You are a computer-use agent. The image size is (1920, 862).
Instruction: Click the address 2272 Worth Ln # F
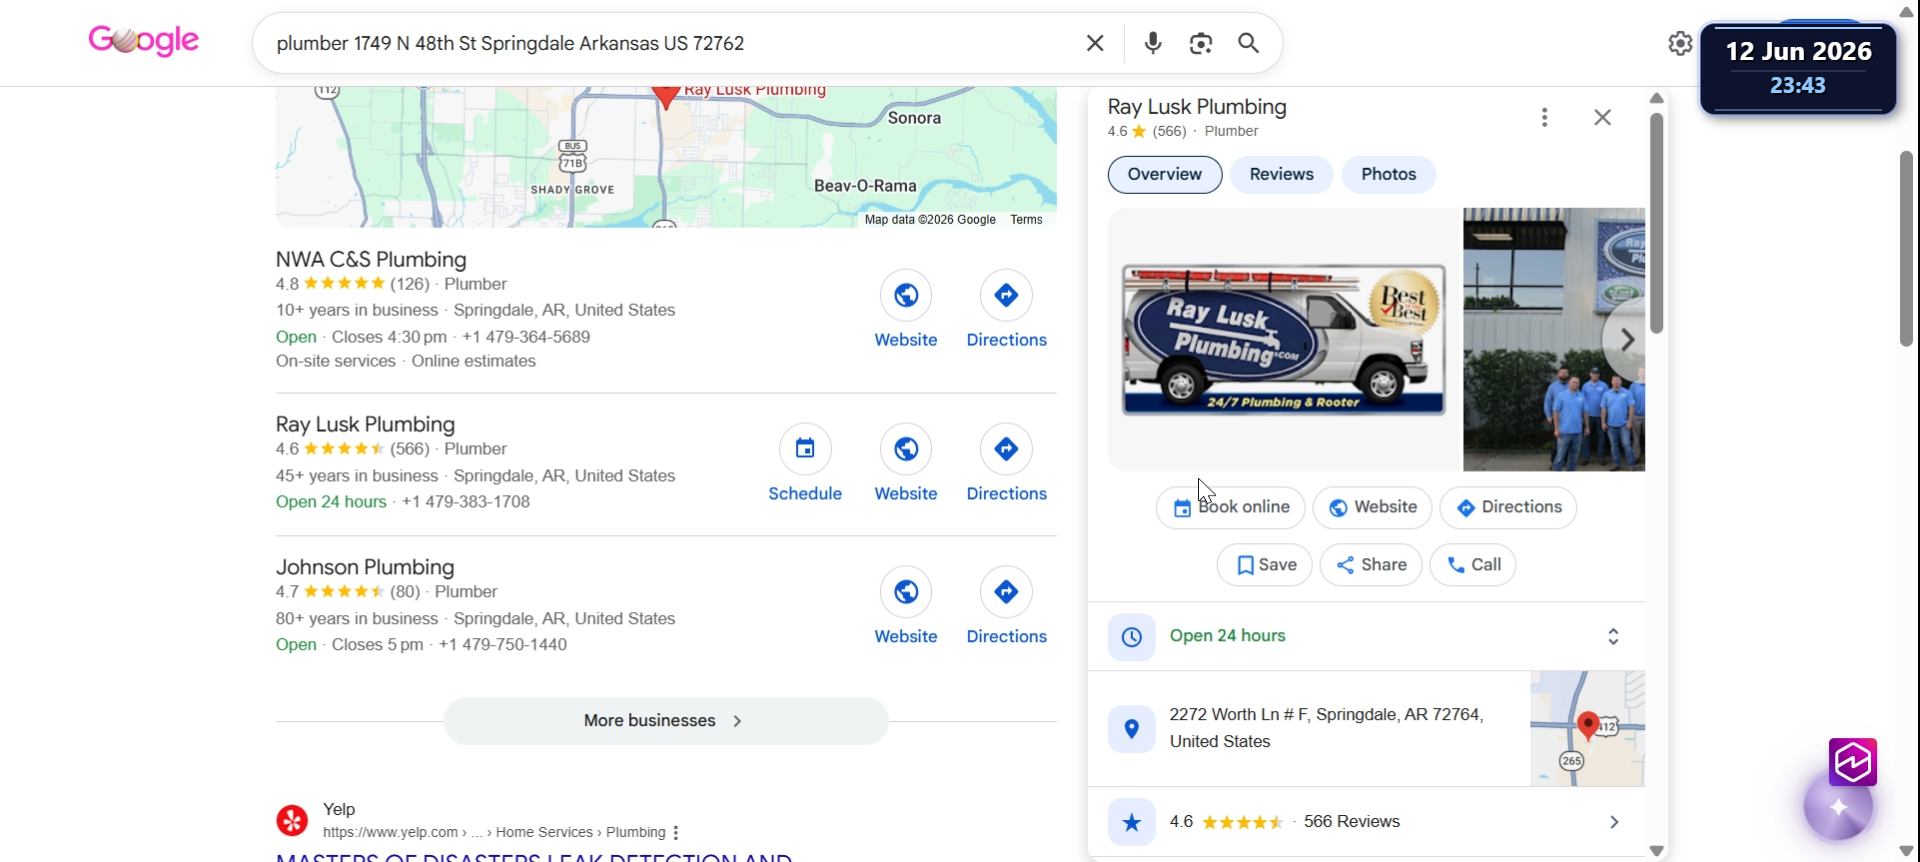click(x=1326, y=729)
